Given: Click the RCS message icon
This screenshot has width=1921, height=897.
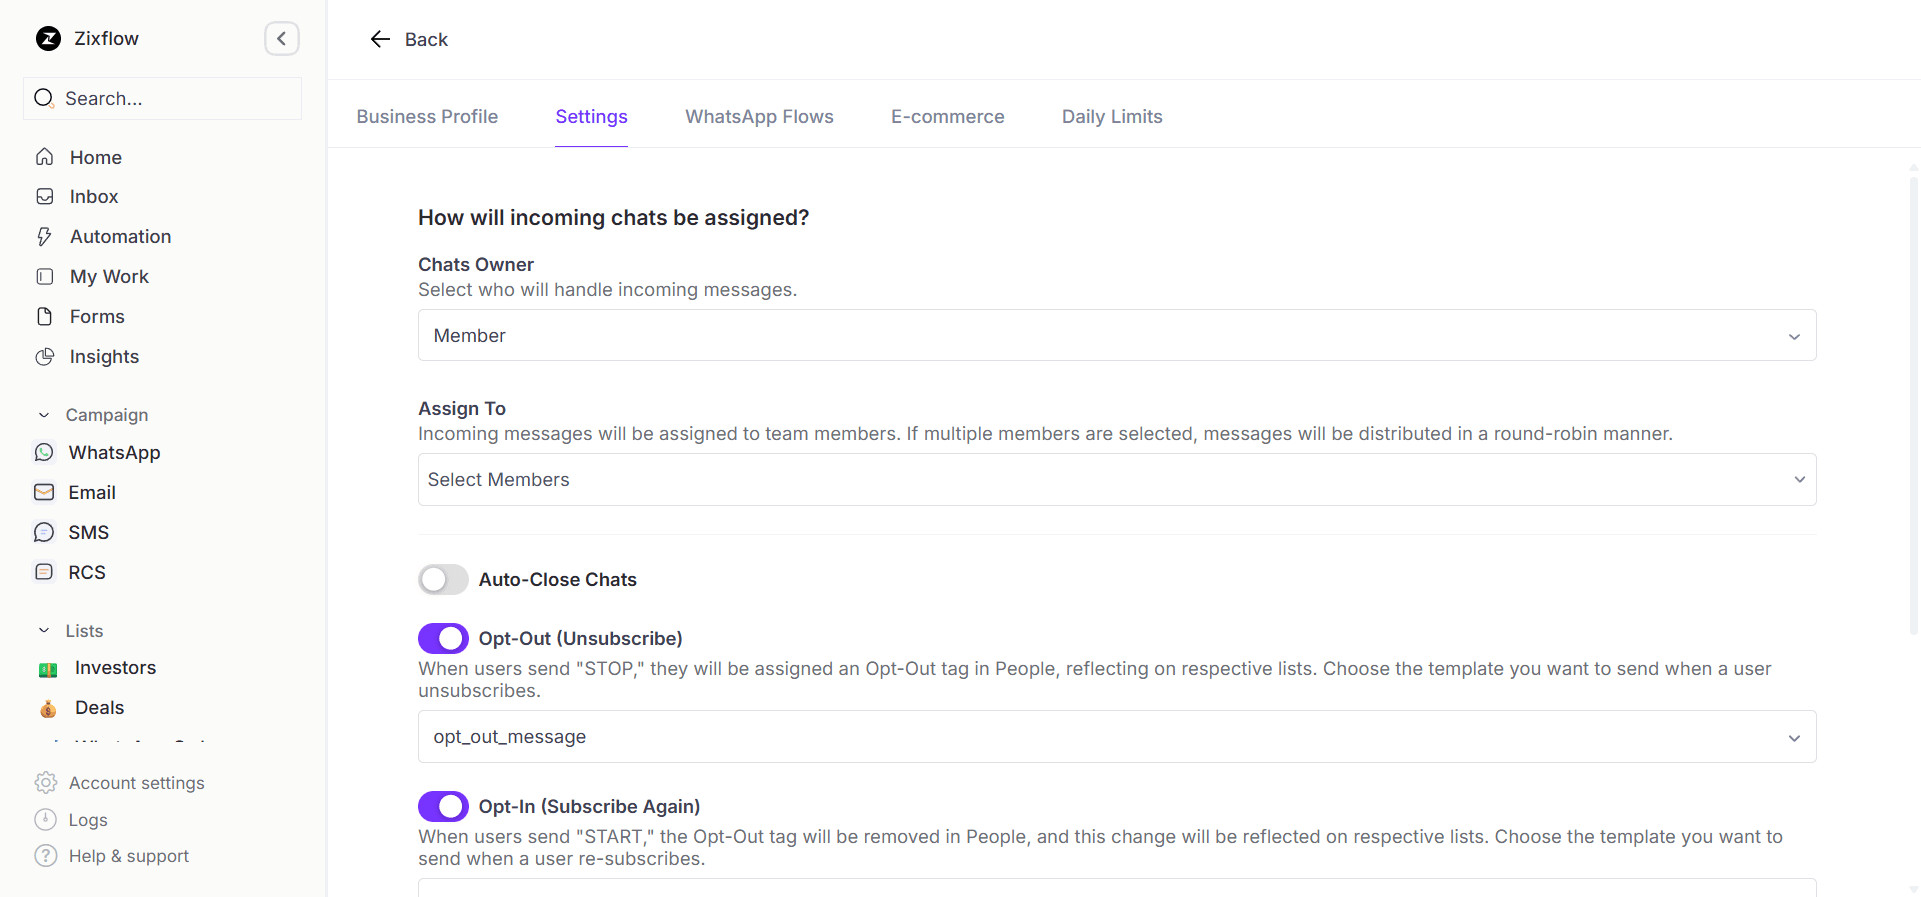Looking at the screenshot, I should (x=44, y=573).
